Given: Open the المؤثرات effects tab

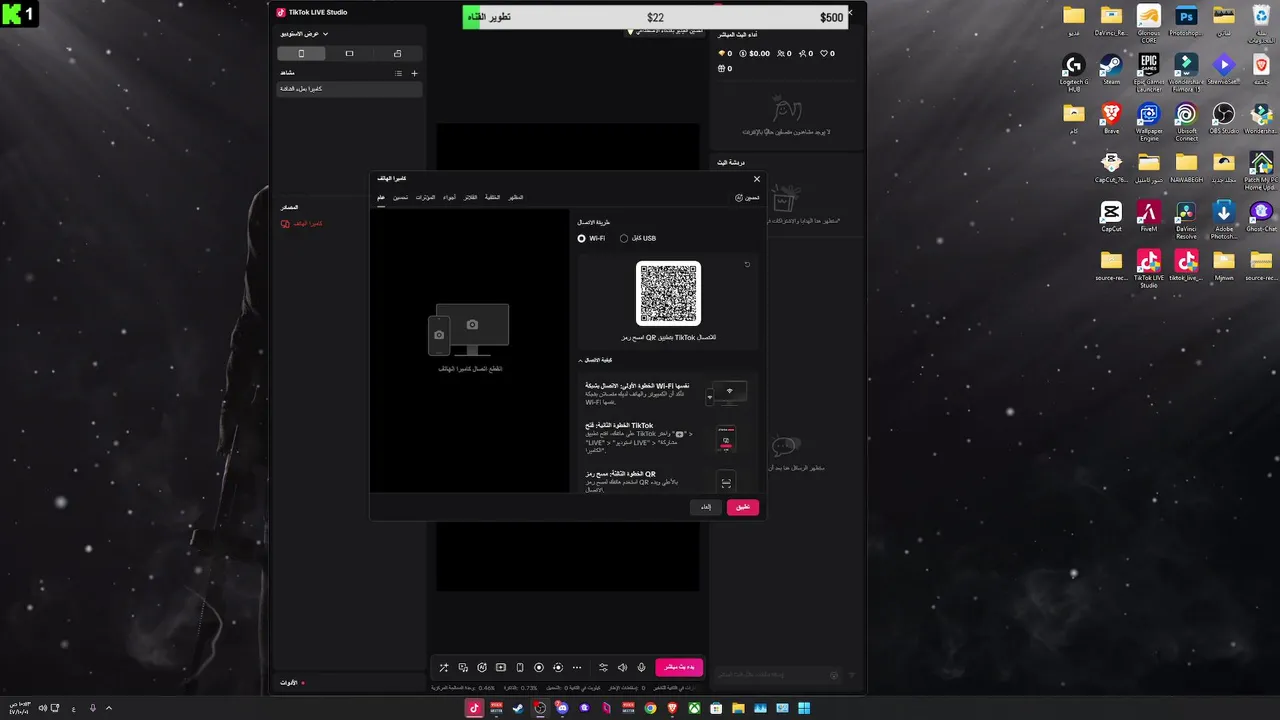Looking at the screenshot, I should (x=425, y=197).
